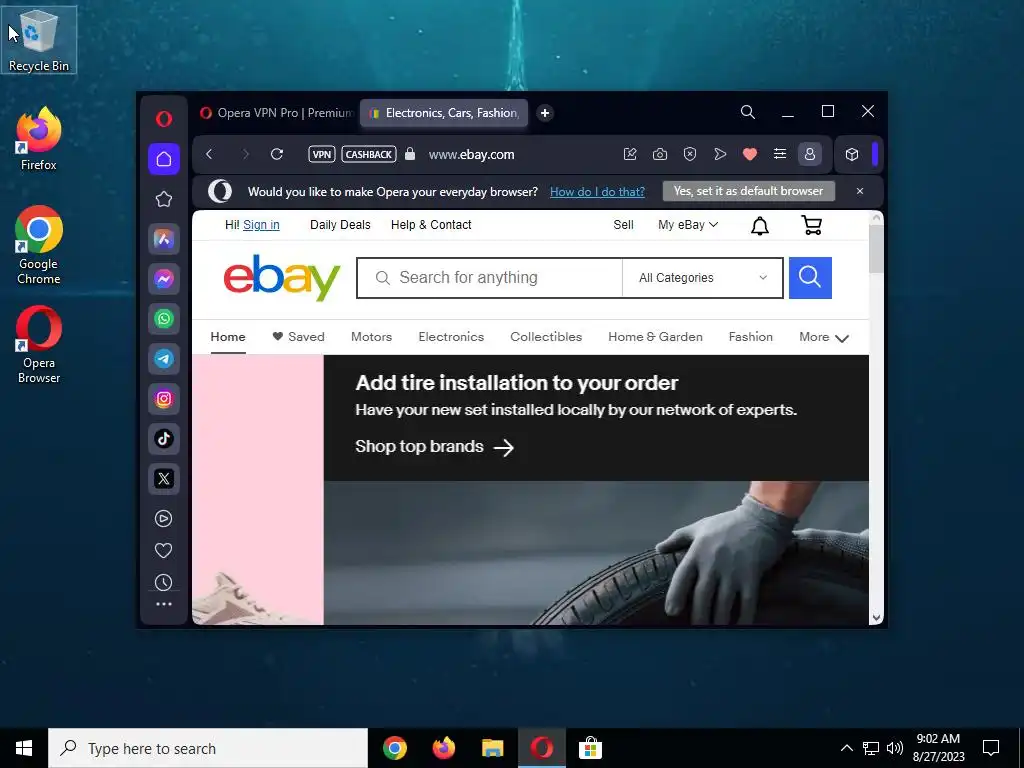The height and width of the screenshot is (768, 1024).
Task: Expand the My eBay dropdown
Action: click(x=688, y=225)
